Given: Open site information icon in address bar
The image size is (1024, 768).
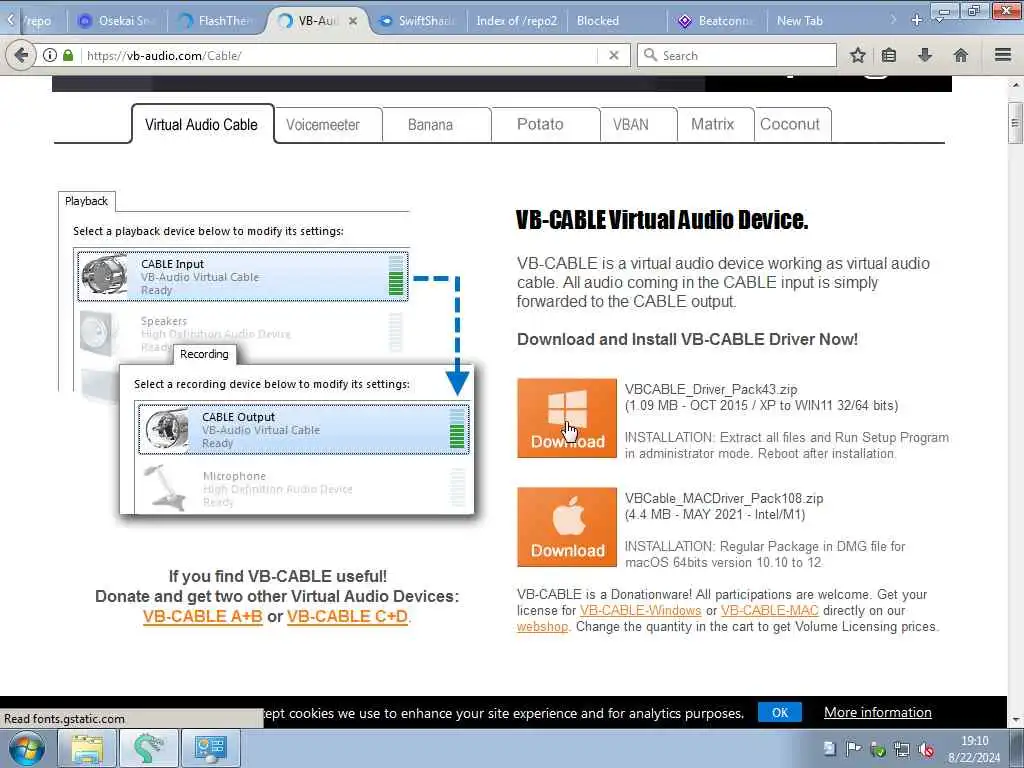Looking at the screenshot, I should (50, 56).
